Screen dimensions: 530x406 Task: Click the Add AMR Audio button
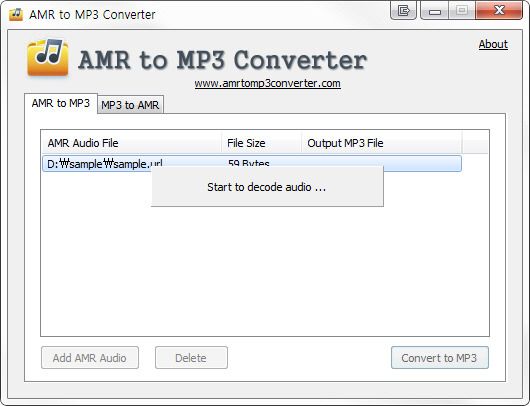(90, 358)
